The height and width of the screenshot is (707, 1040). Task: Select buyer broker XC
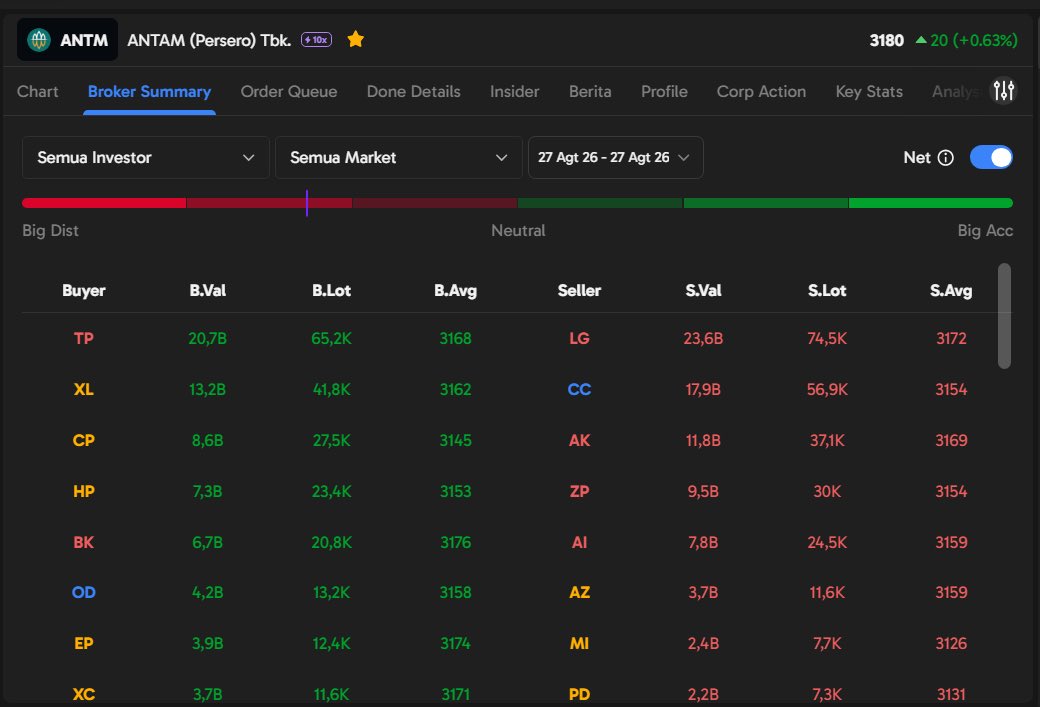click(x=84, y=694)
